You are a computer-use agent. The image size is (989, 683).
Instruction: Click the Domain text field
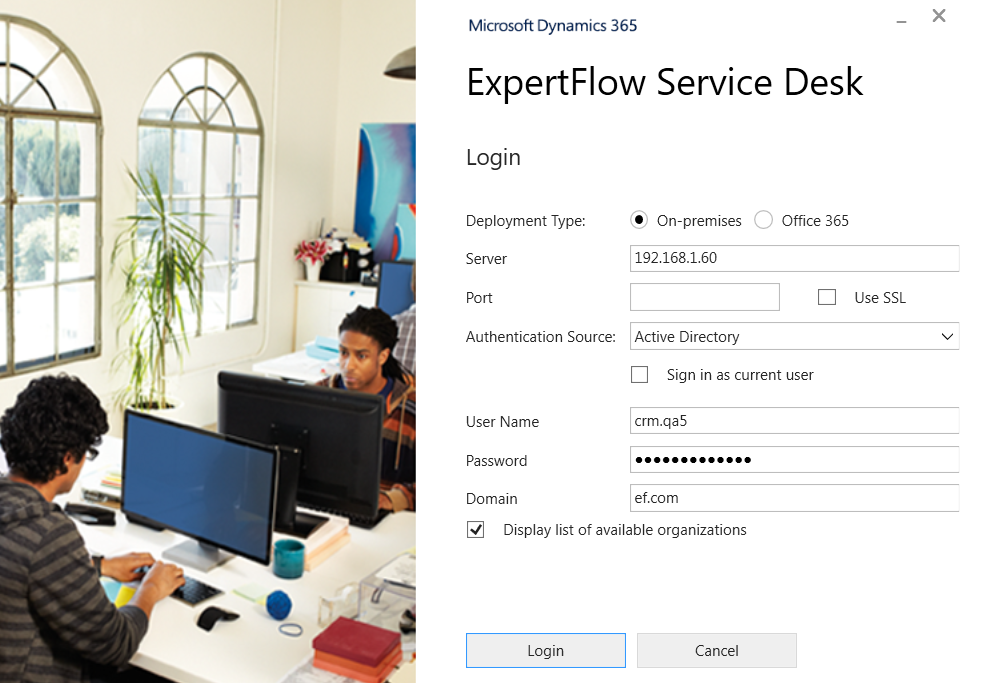pos(794,498)
